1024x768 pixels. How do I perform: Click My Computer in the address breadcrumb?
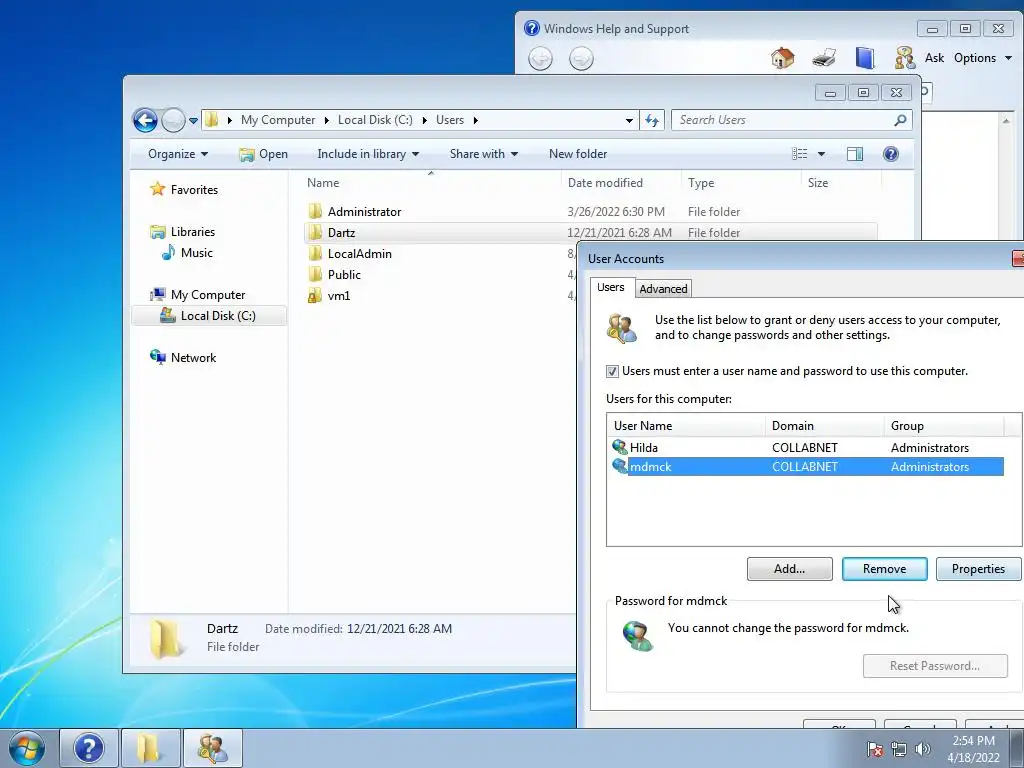[x=278, y=120]
